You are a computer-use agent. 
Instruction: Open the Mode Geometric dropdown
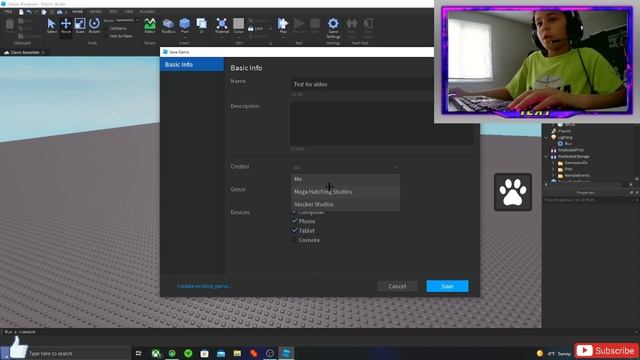[x=127, y=20]
